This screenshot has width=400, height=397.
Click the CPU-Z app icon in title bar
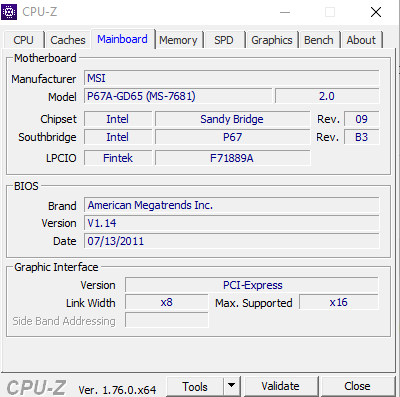point(9,12)
